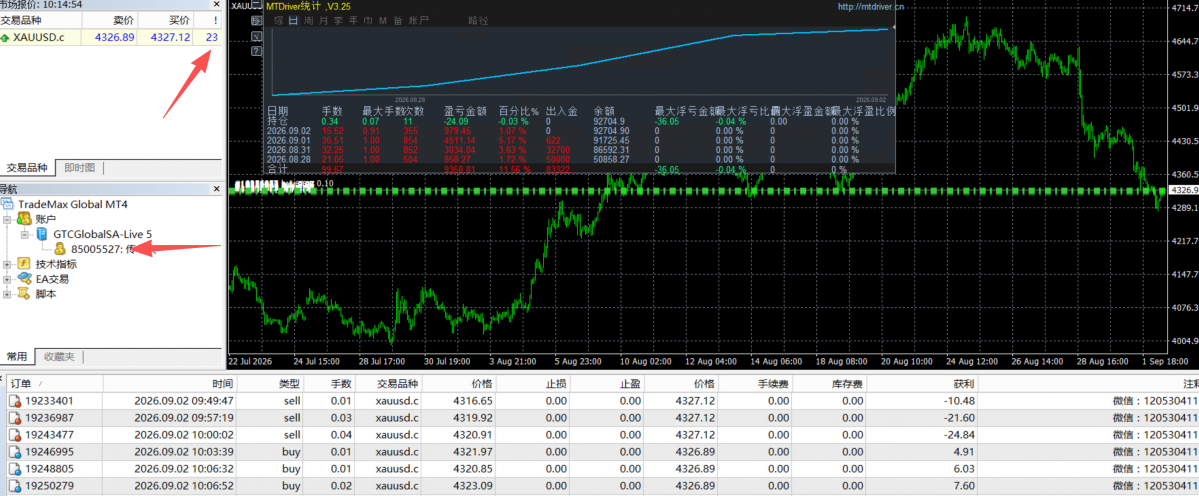Screen dimensions: 1199x496
Task: Click the order icon for ticket 19250279
Action: (15, 485)
